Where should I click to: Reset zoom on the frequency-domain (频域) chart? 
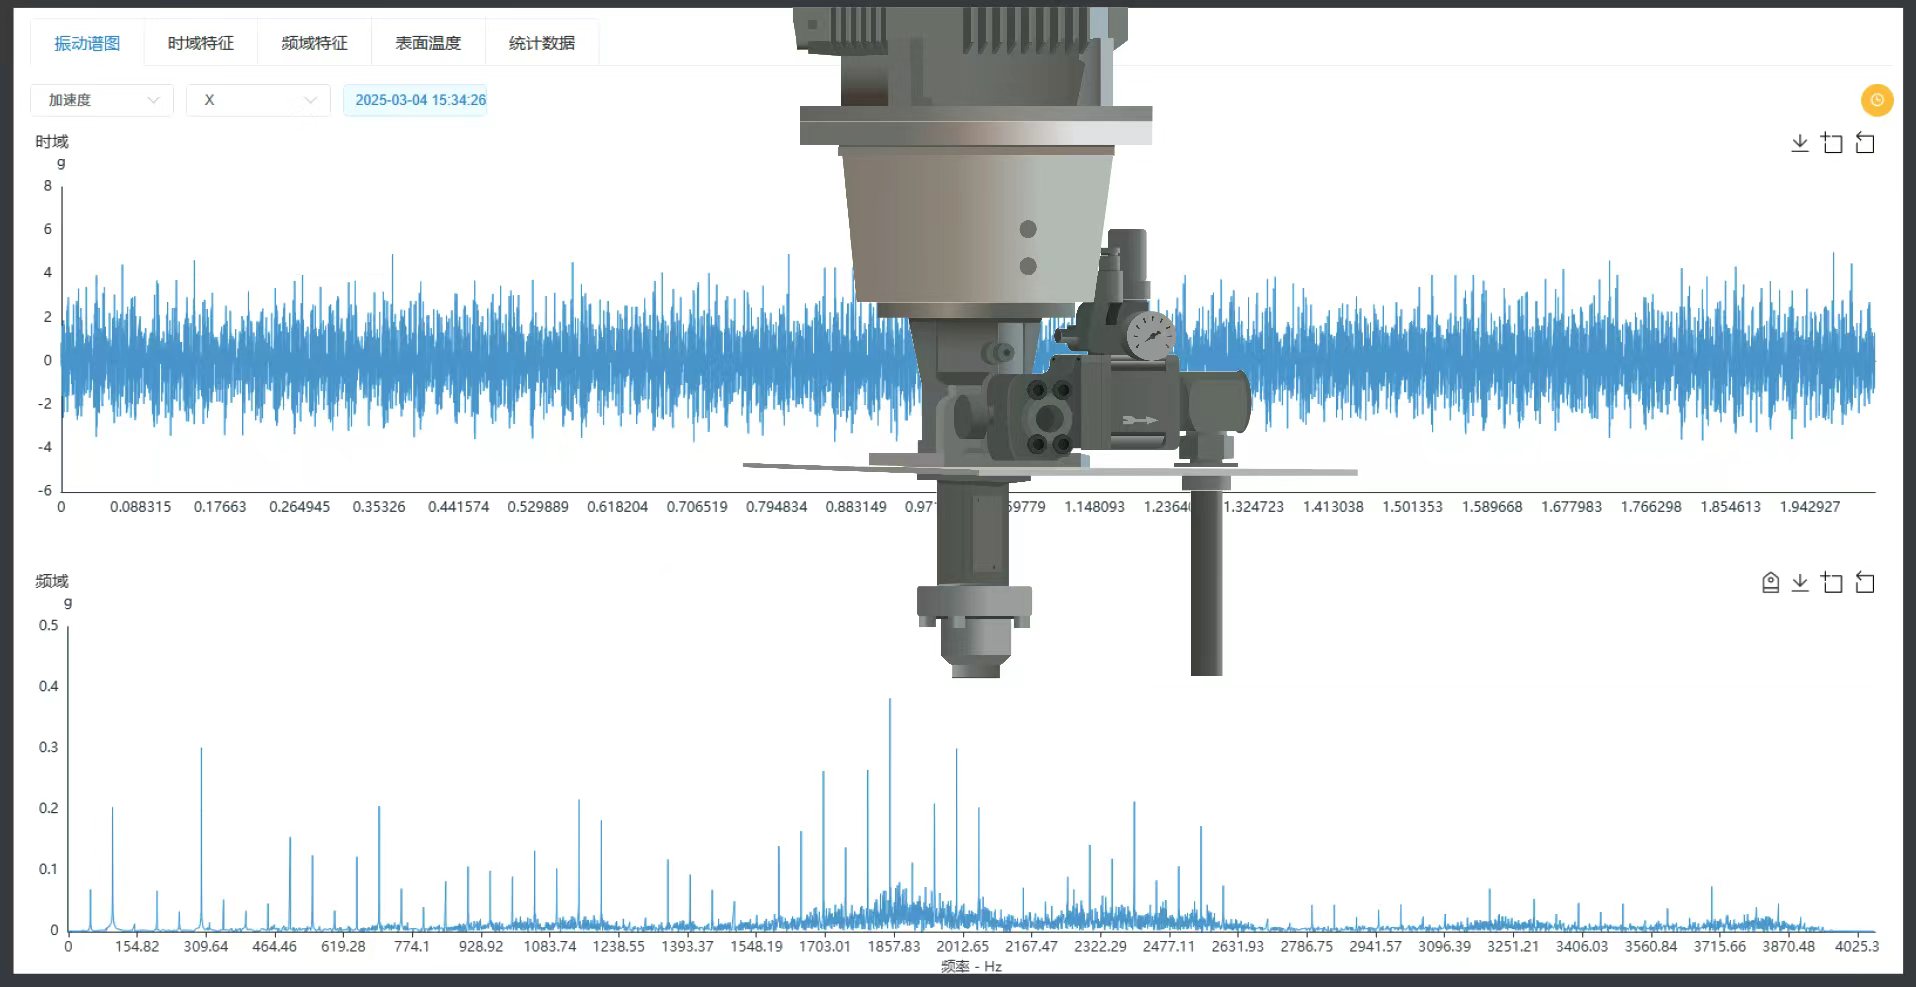point(1865,583)
